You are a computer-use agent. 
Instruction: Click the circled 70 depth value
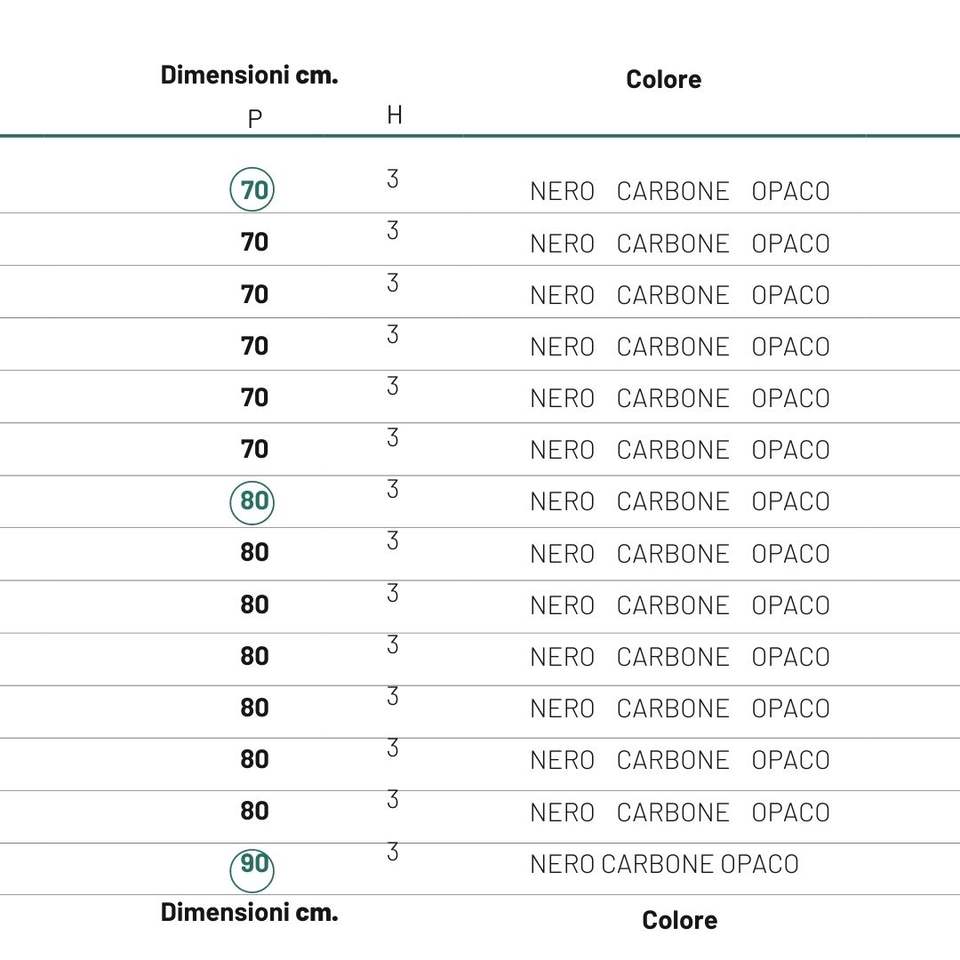(253, 190)
